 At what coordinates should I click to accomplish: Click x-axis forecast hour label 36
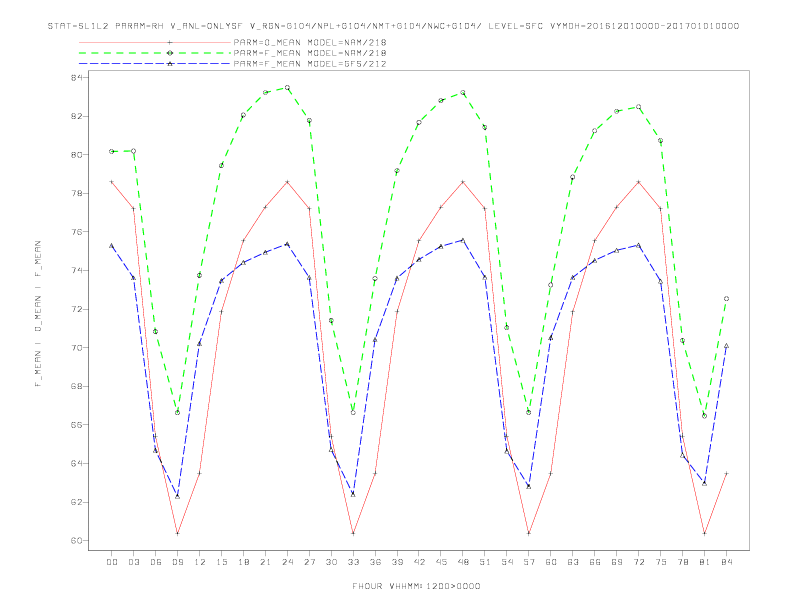click(375, 562)
